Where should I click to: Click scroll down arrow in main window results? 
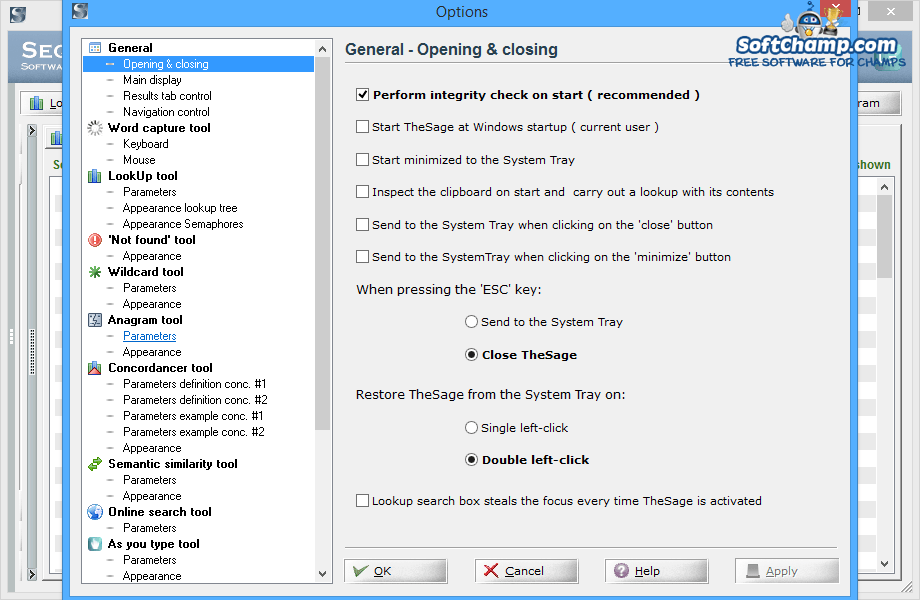tap(884, 564)
